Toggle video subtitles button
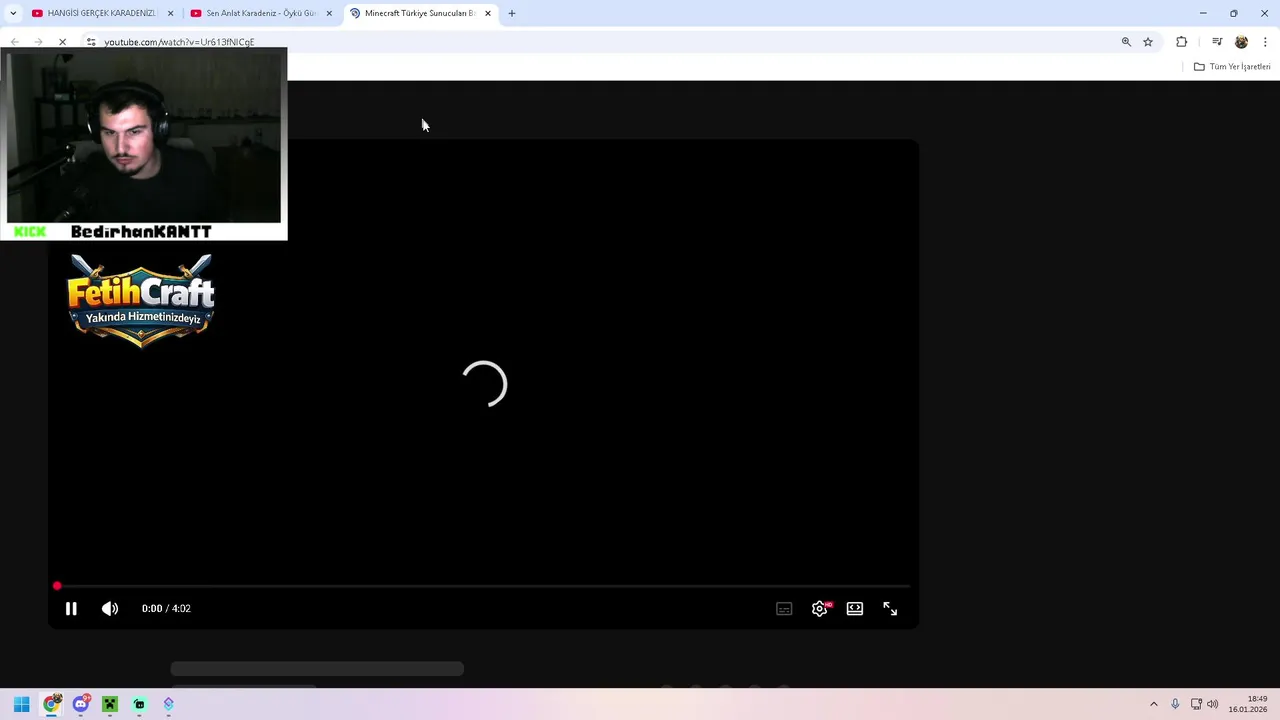 pos(784,608)
